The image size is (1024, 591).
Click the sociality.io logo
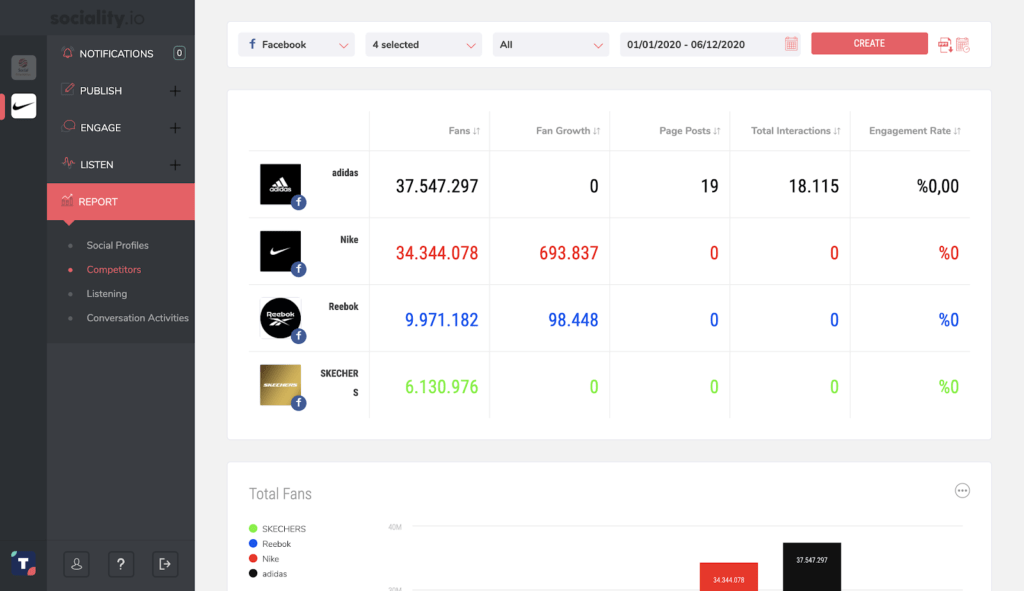[97, 18]
